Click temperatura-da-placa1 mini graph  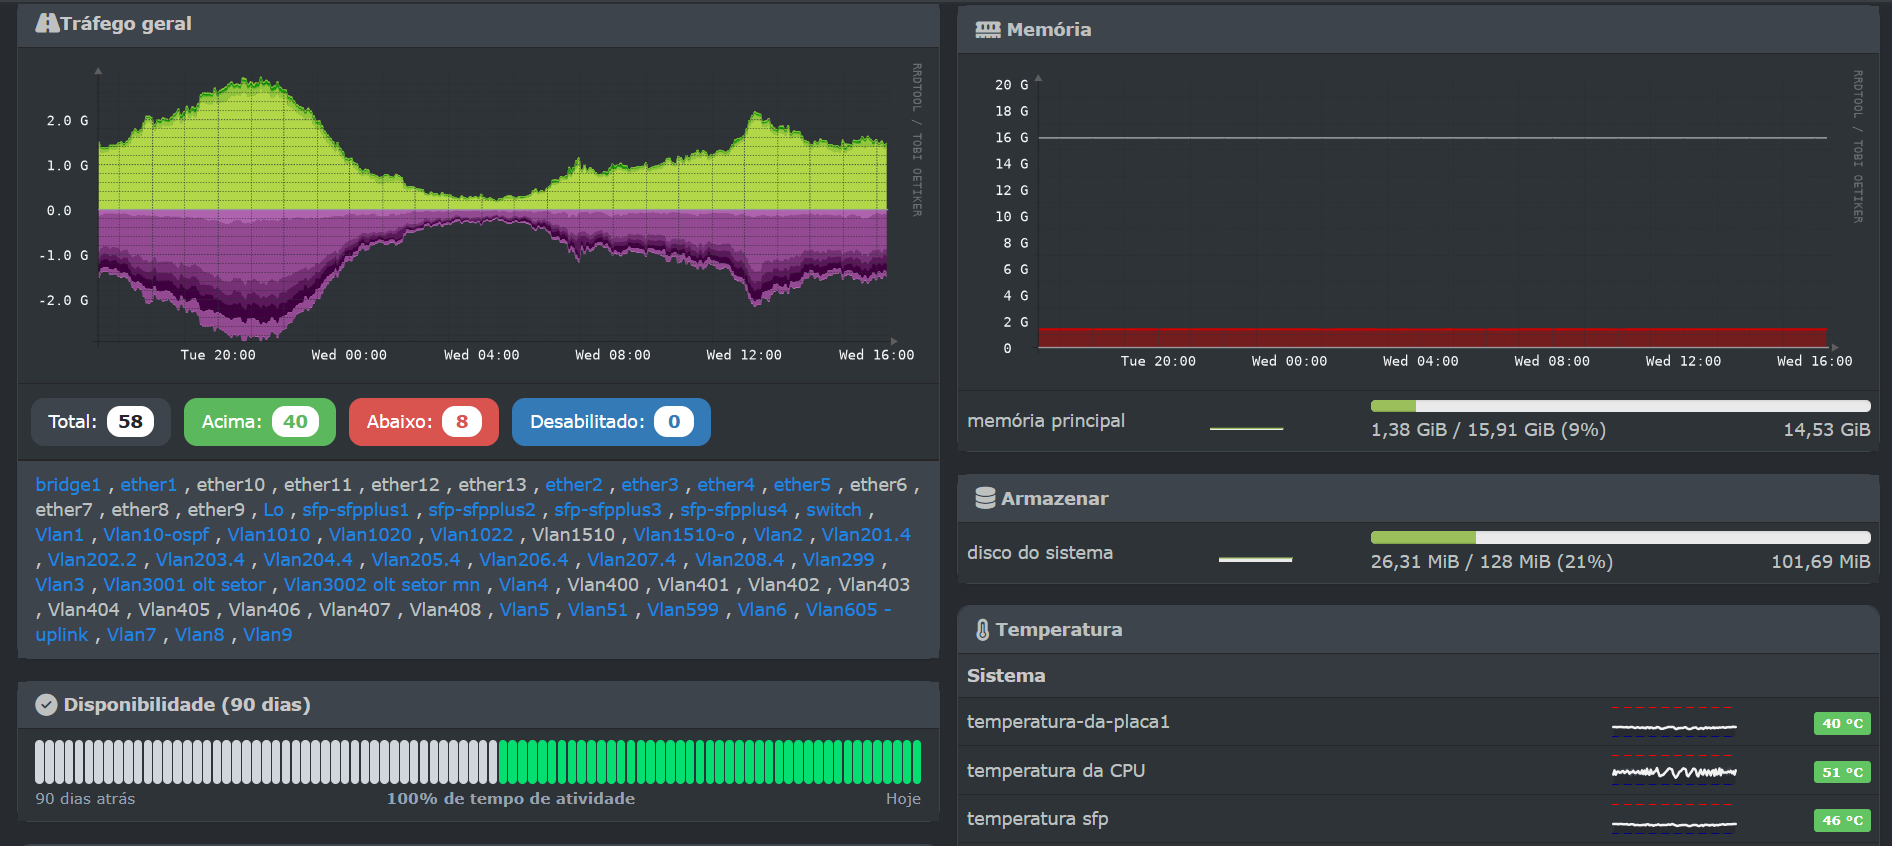point(1674,725)
